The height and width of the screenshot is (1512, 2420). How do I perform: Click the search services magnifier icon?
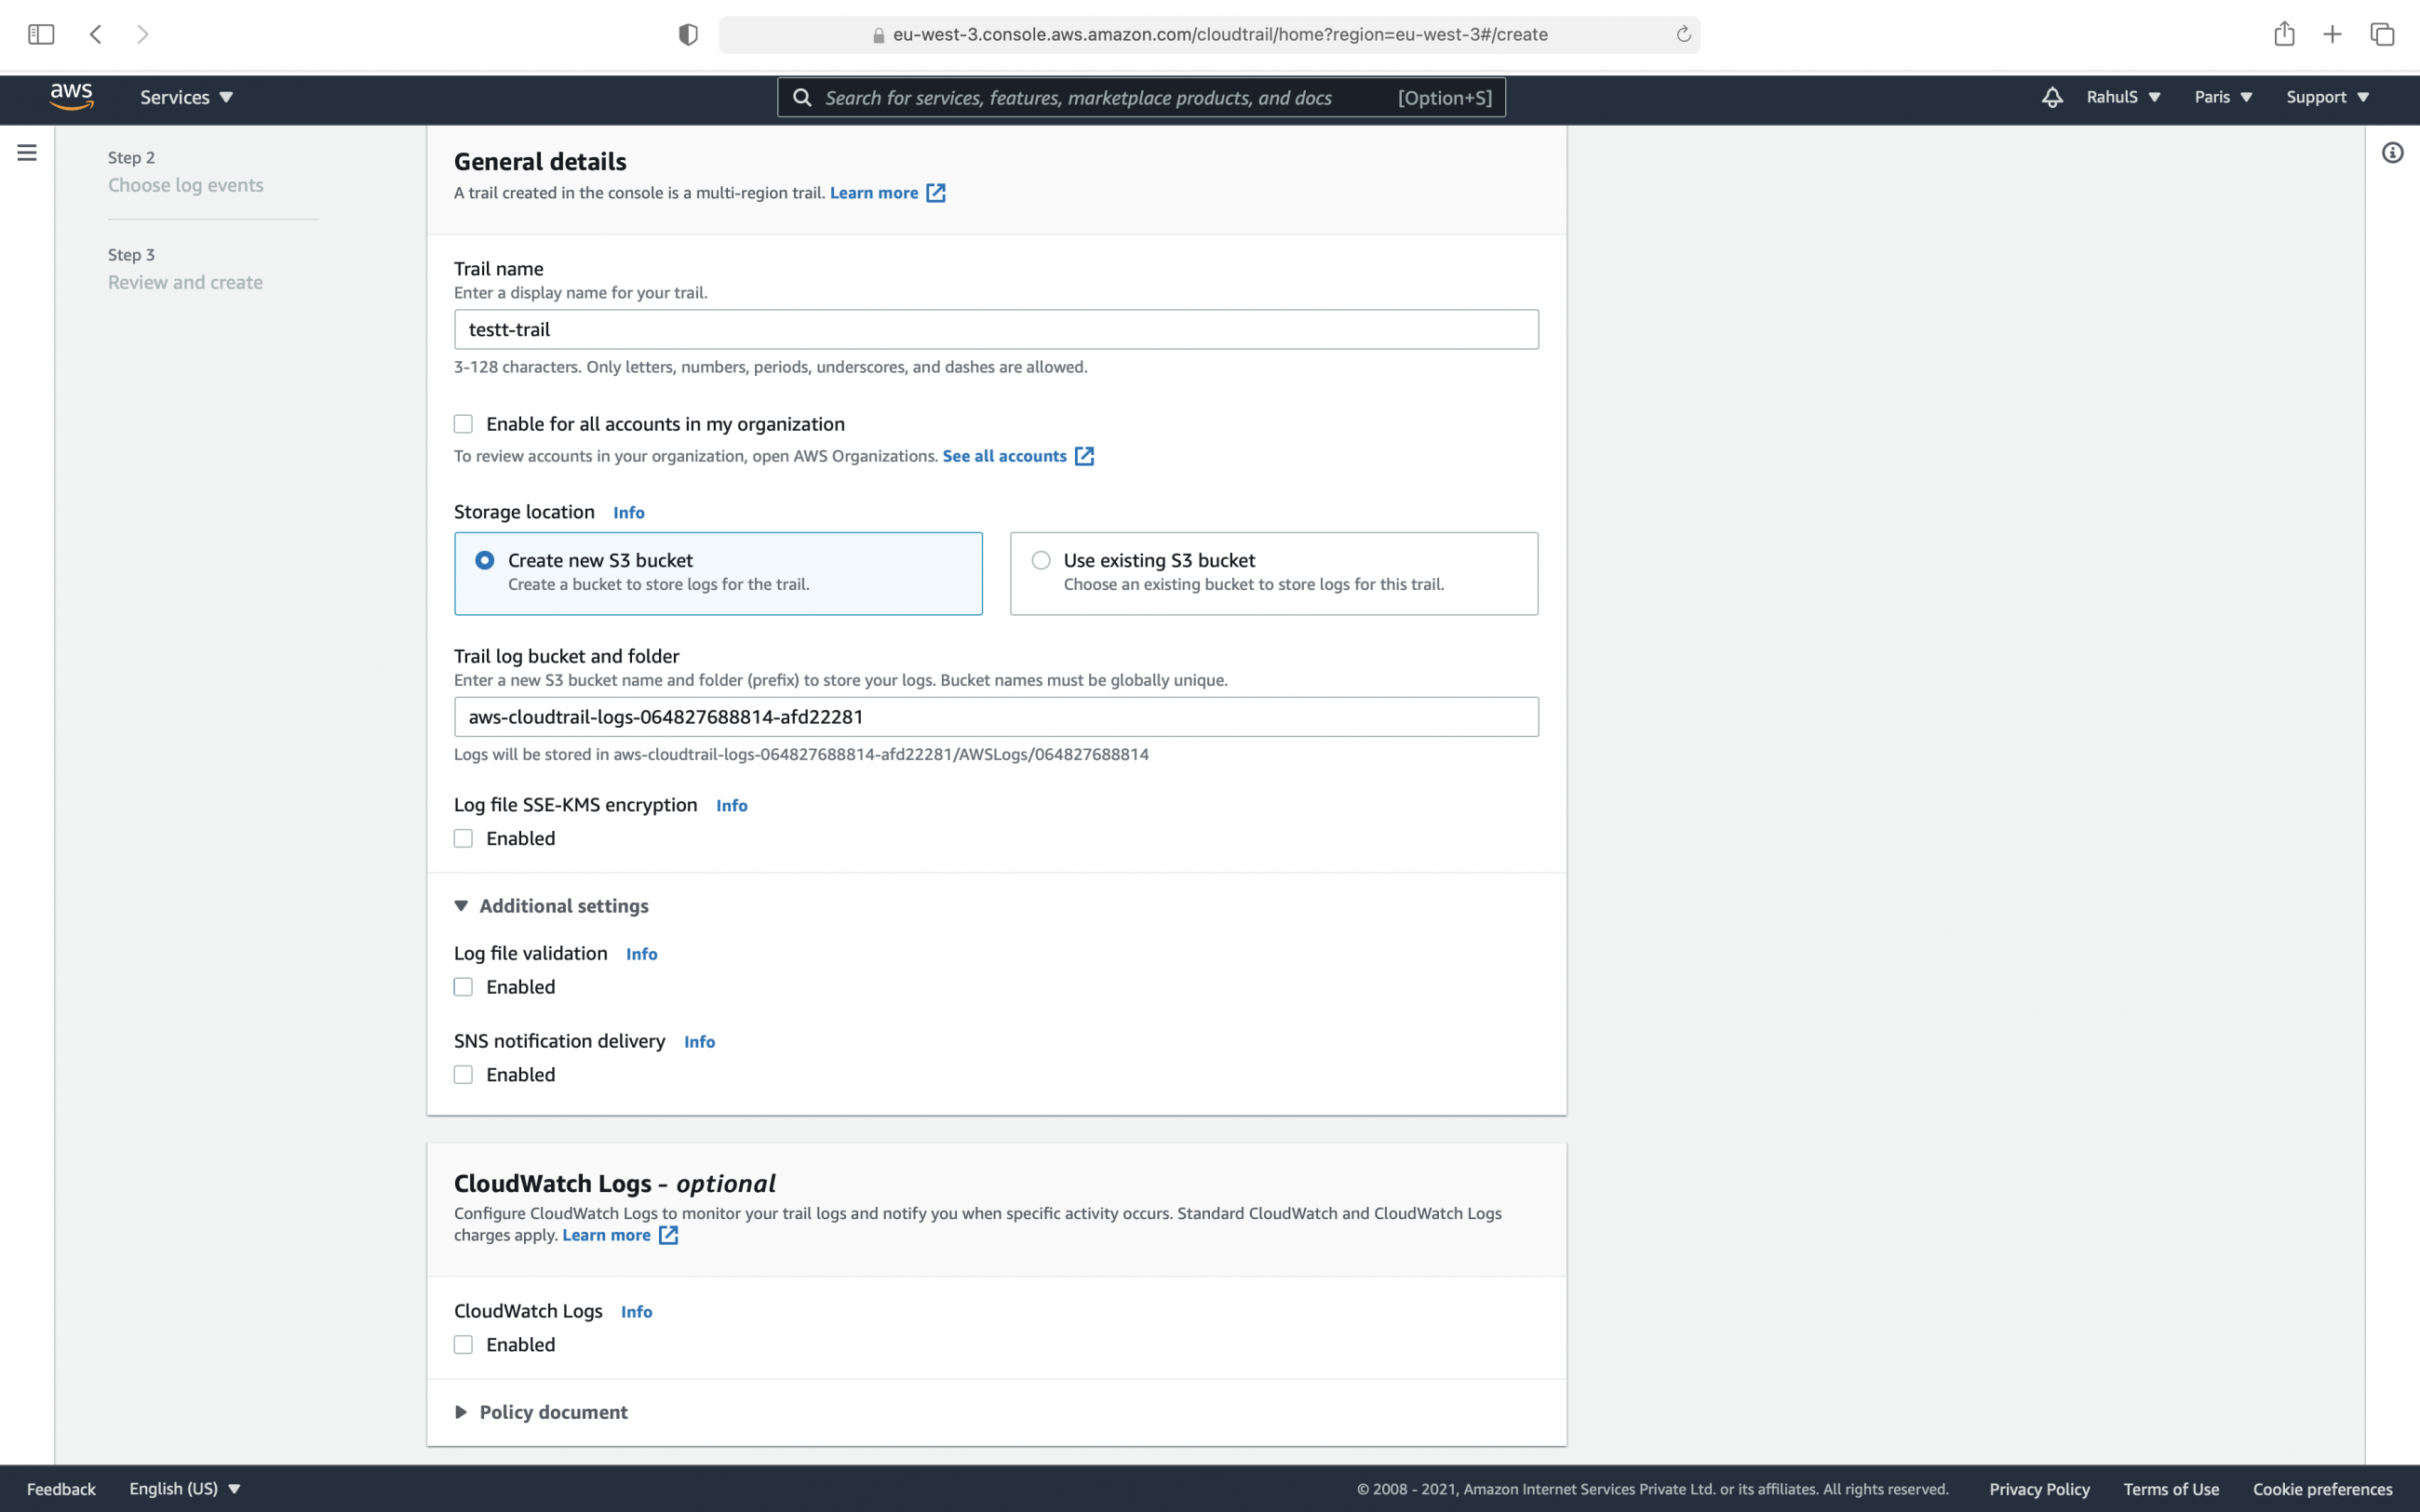click(x=803, y=97)
